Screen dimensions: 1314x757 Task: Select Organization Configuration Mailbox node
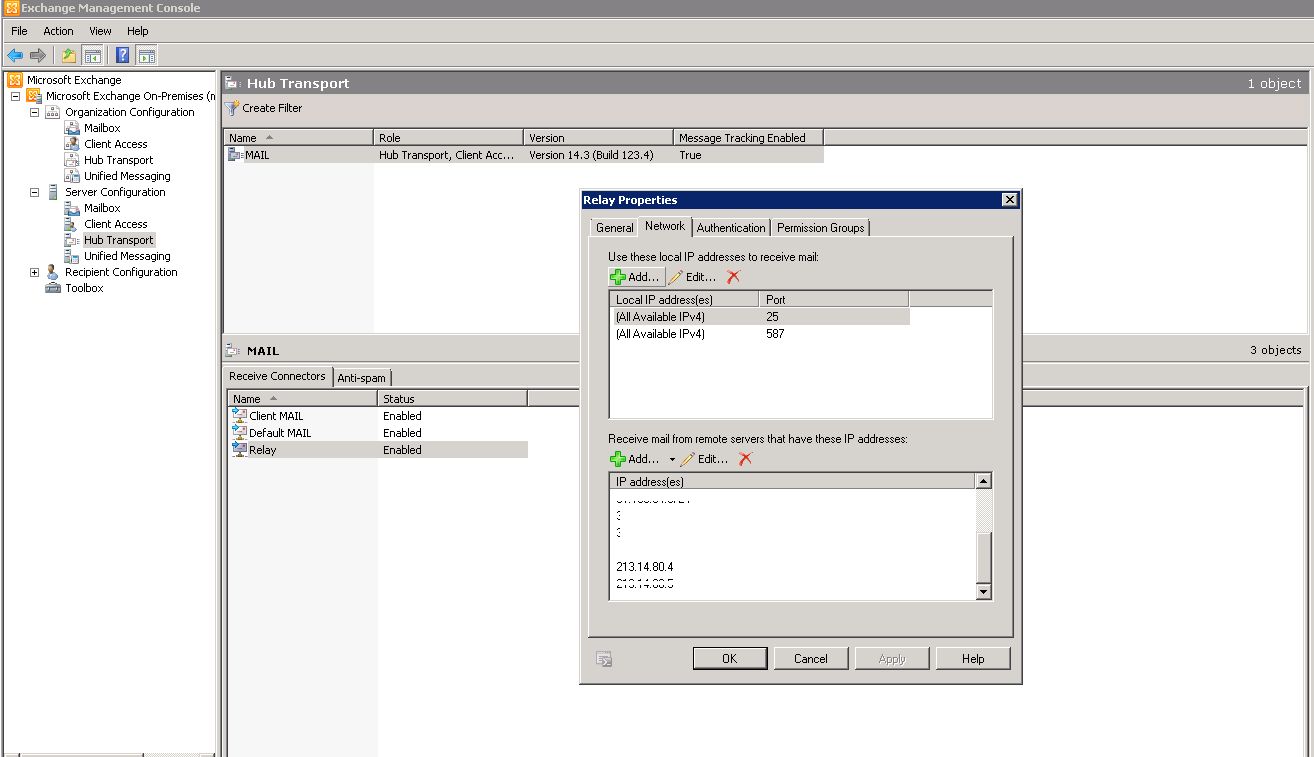(102, 128)
